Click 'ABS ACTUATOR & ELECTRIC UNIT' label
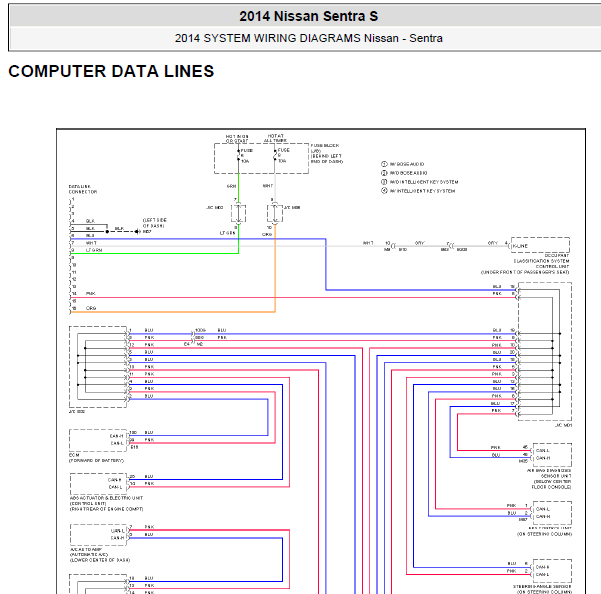The width and height of the screenshot is (601, 594). point(106,498)
